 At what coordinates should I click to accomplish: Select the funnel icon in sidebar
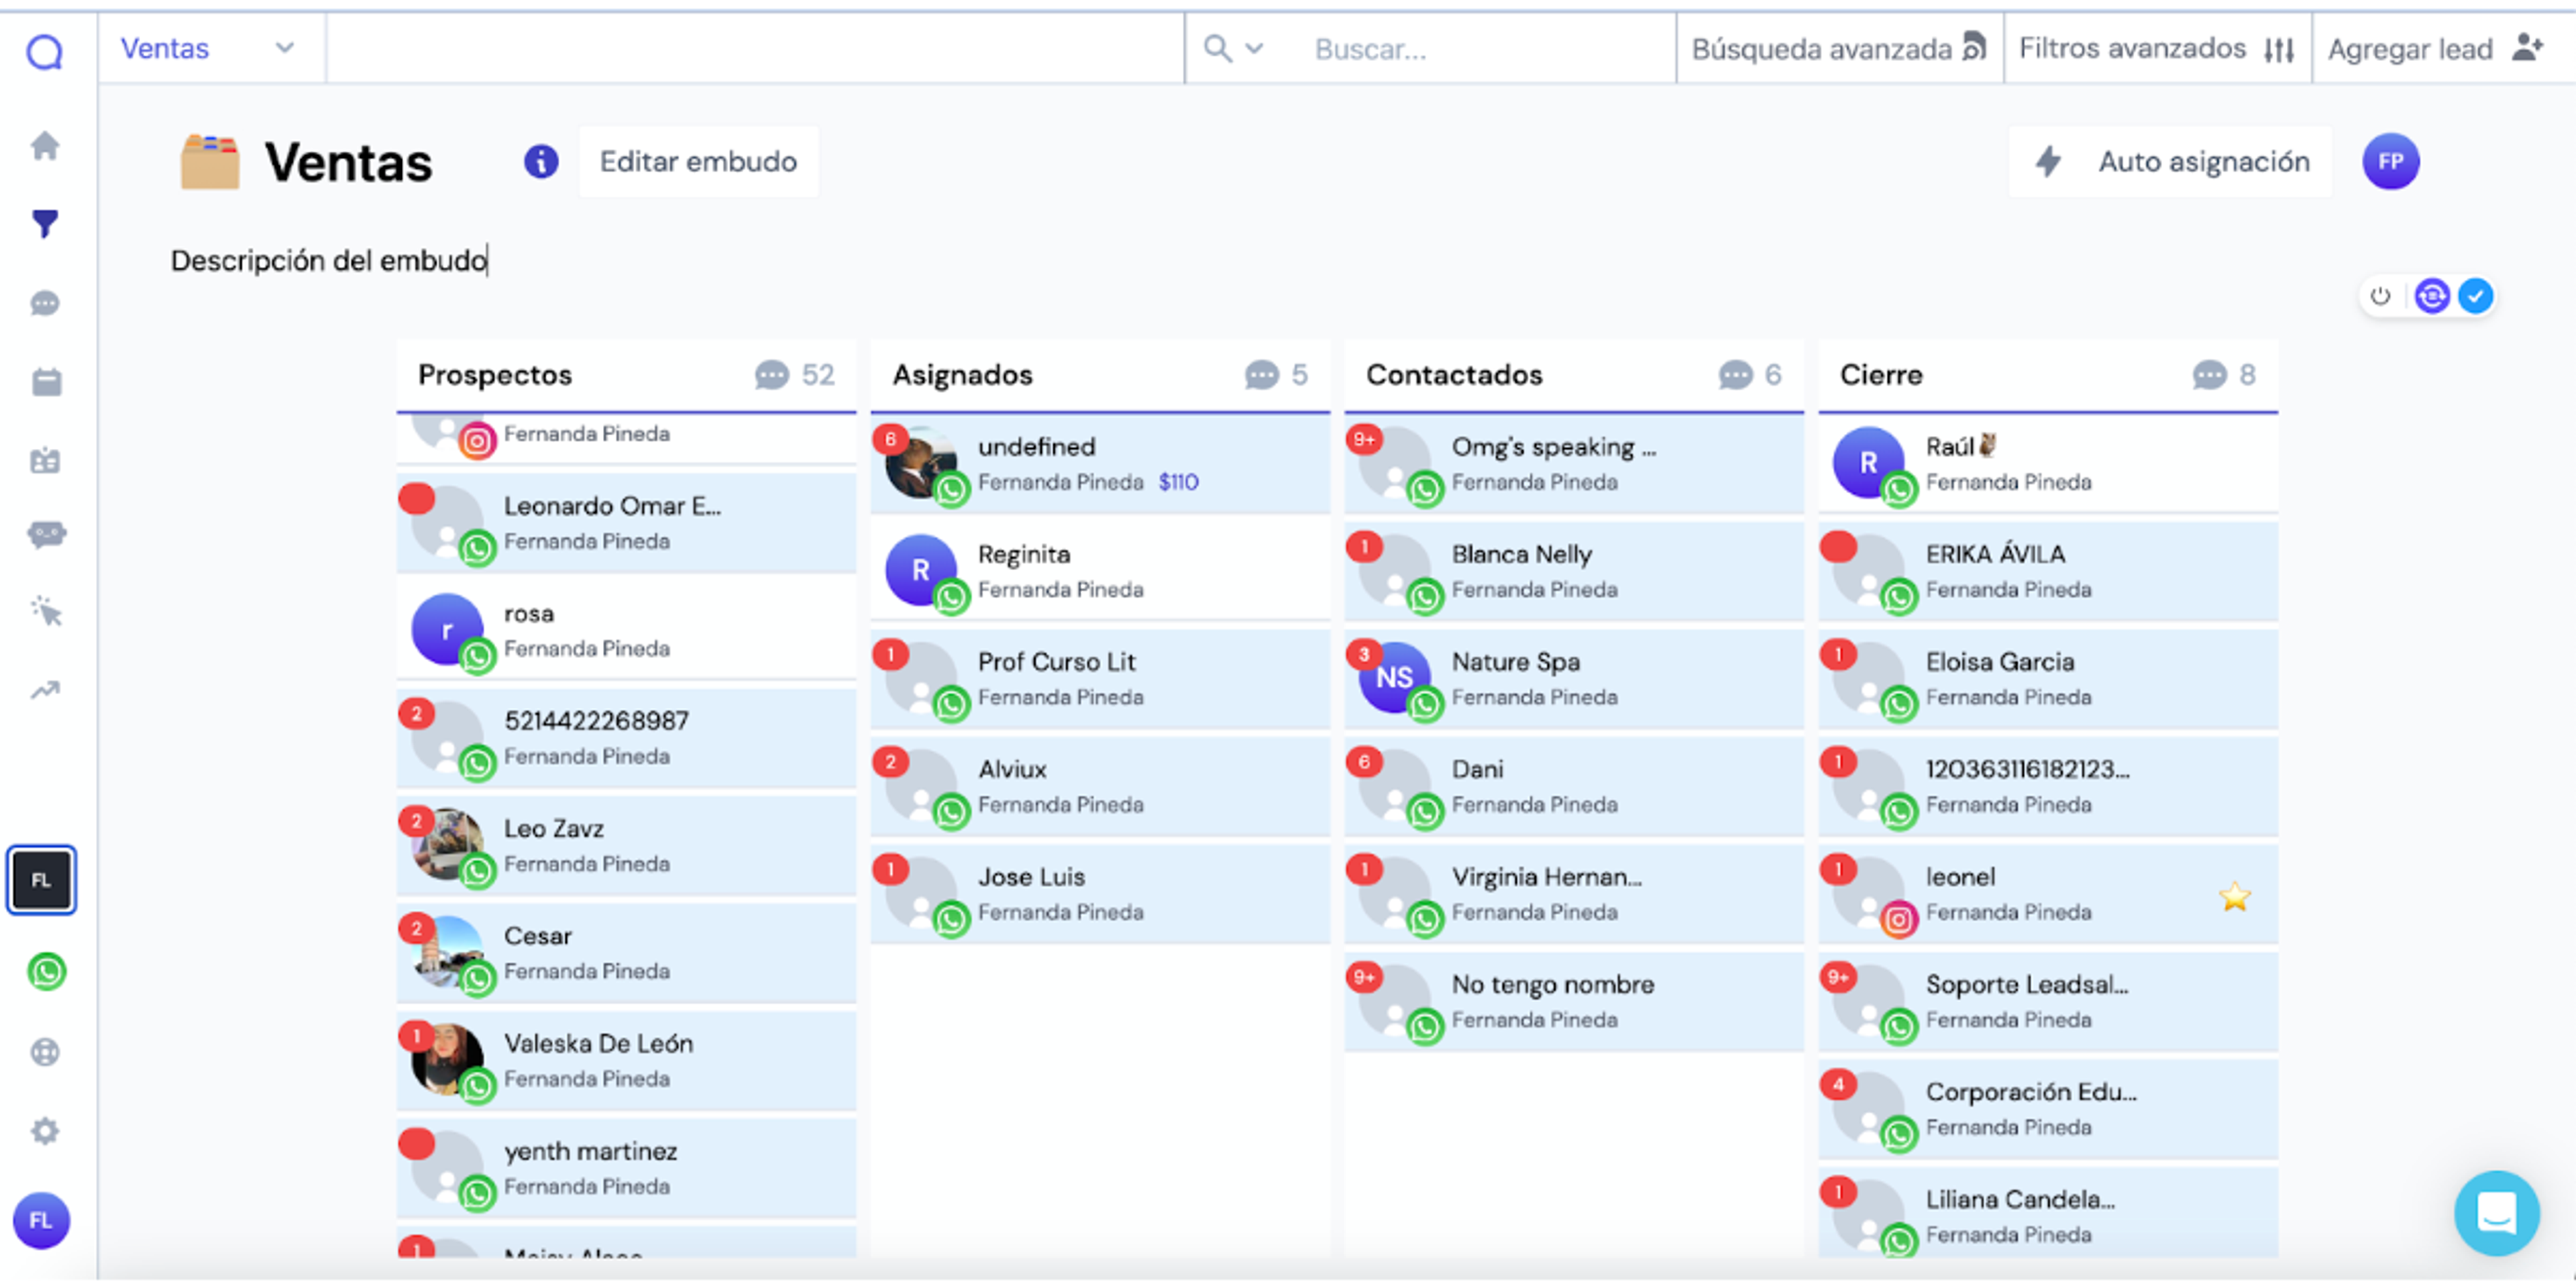[x=45, y=224]
